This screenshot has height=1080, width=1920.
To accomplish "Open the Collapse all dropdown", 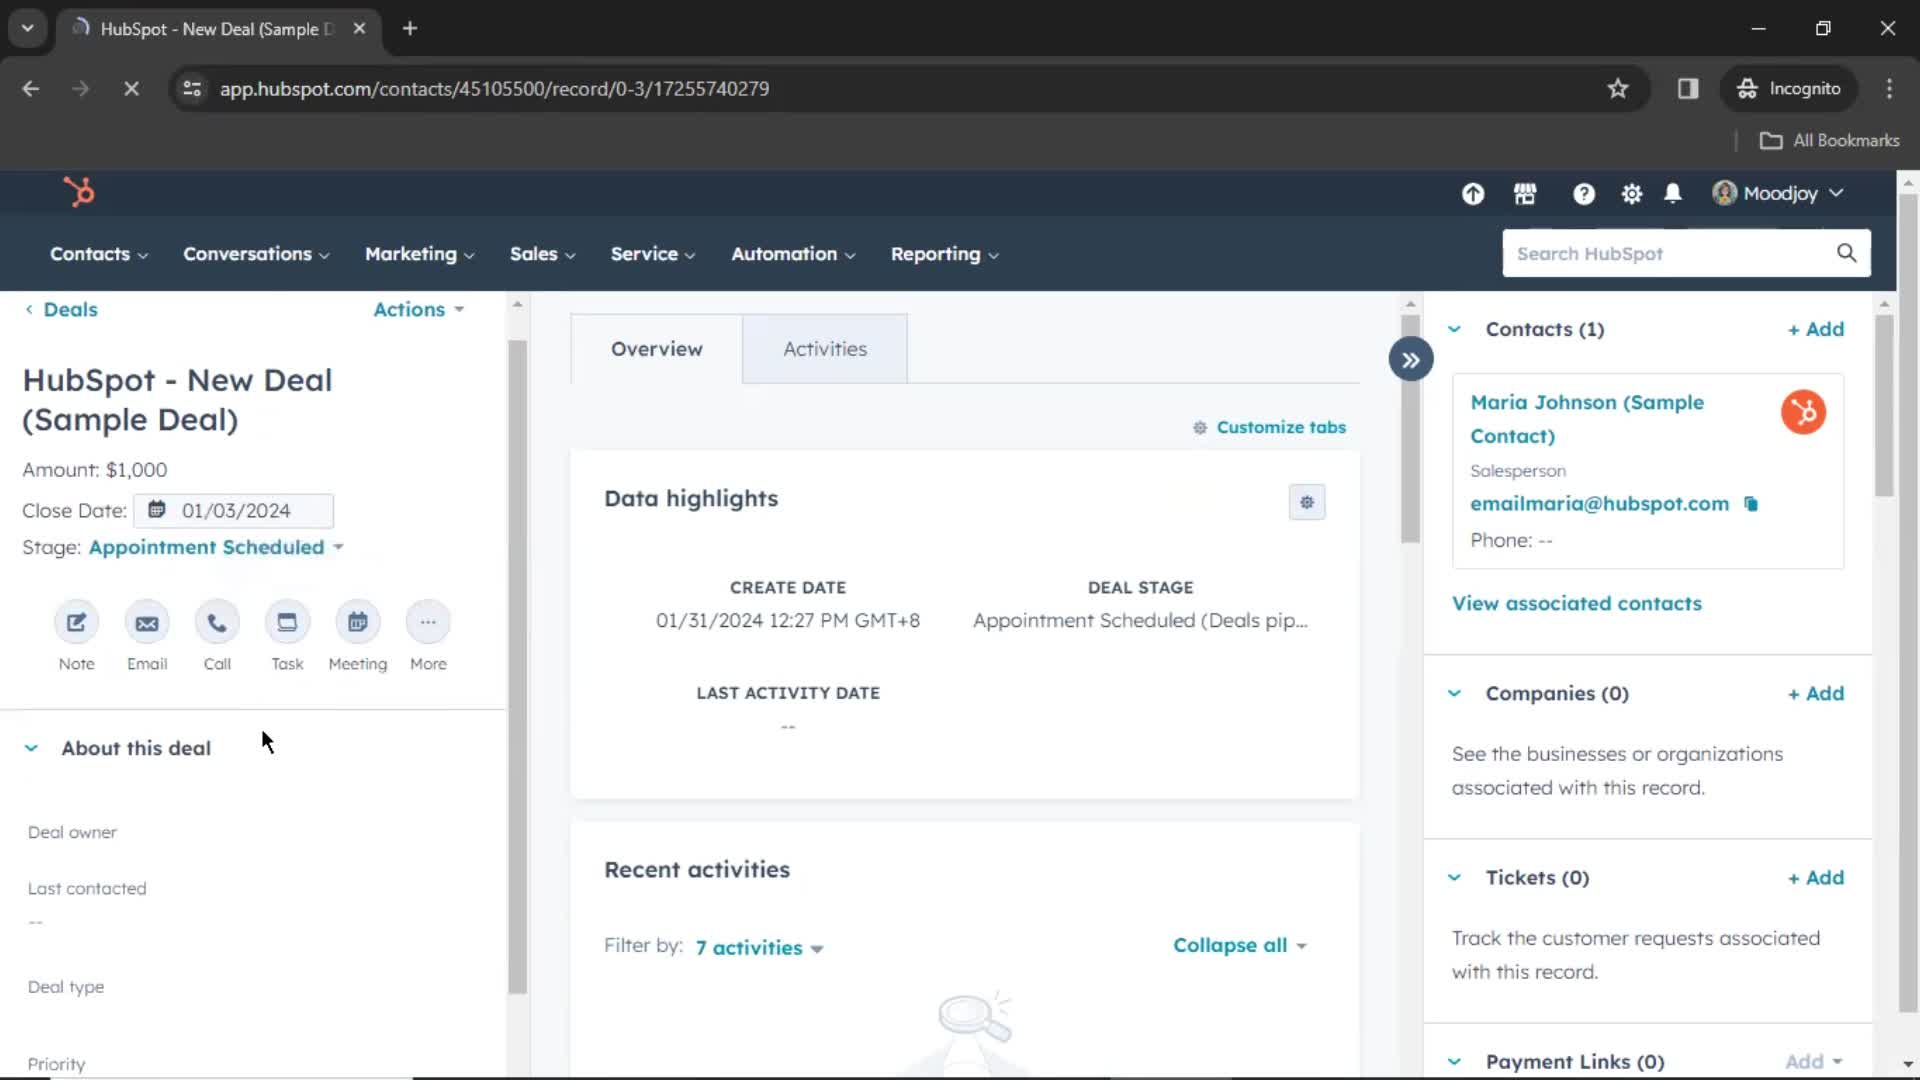I will 1240,945.
